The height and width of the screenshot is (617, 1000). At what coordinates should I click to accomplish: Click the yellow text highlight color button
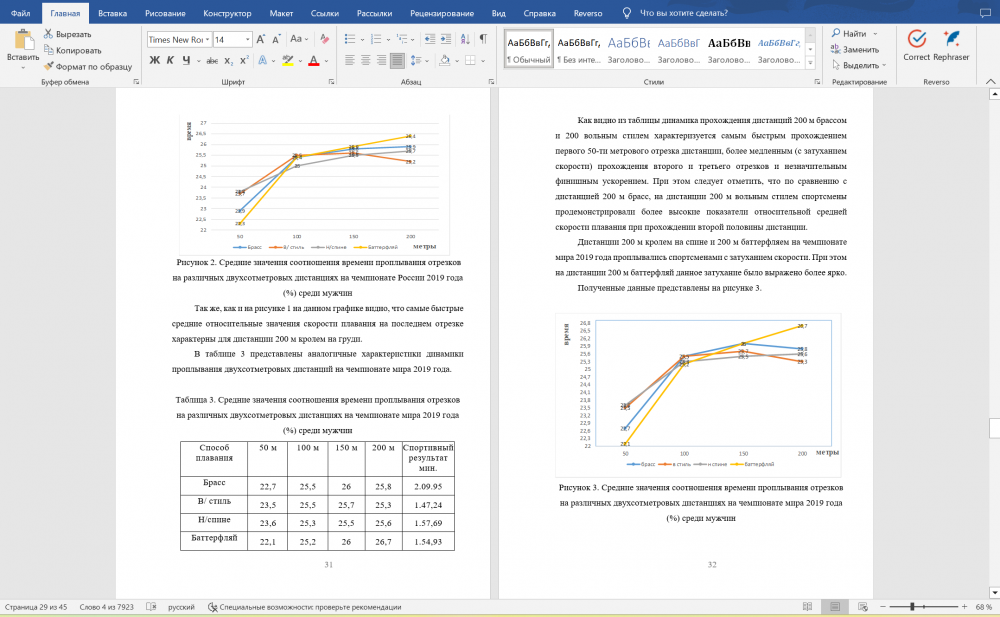pos(288,61)
